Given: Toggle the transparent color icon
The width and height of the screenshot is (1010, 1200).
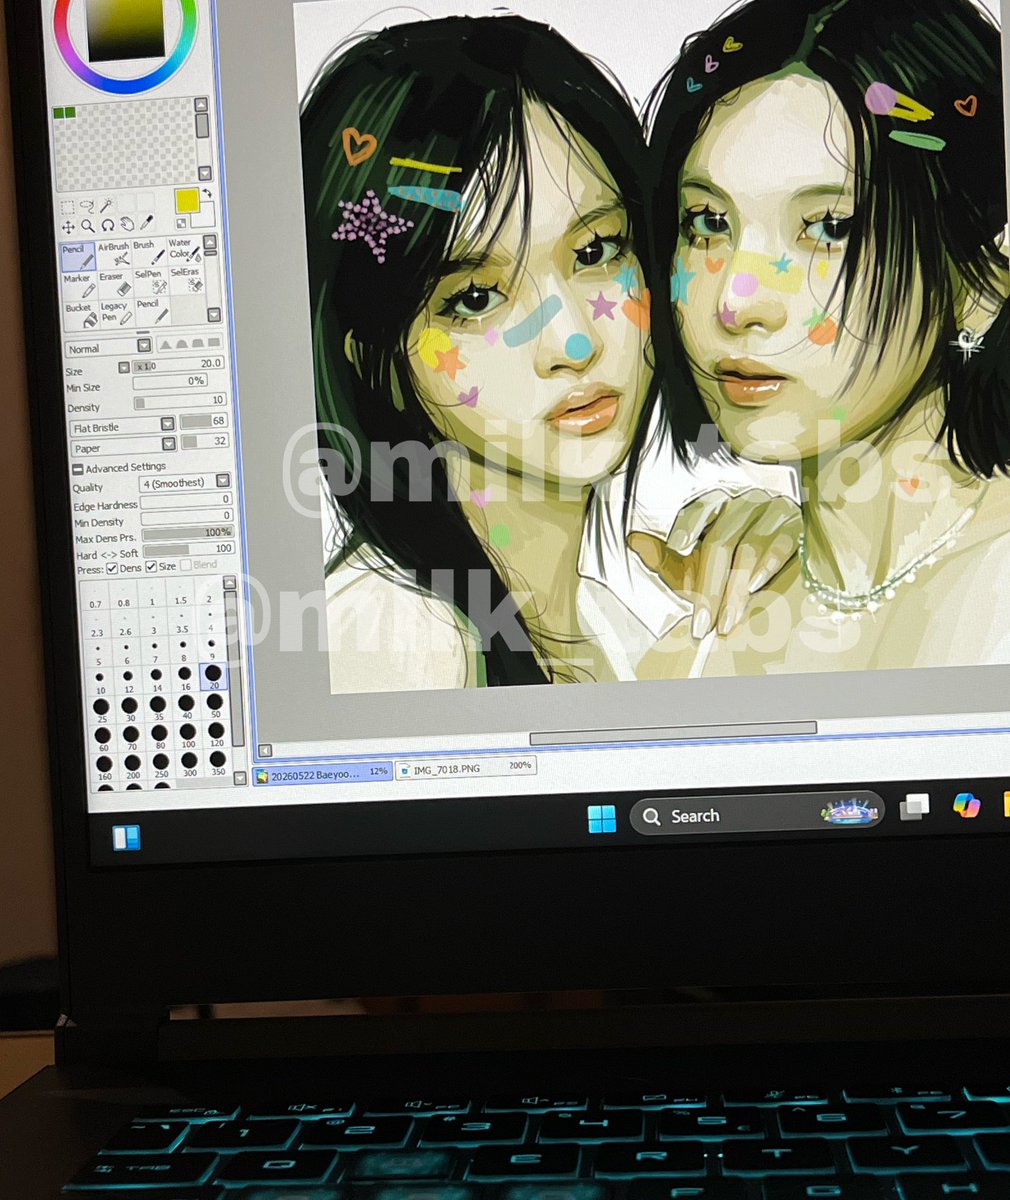Looking at the screenshot, I should pyautogui.click(x=181, y=224).
